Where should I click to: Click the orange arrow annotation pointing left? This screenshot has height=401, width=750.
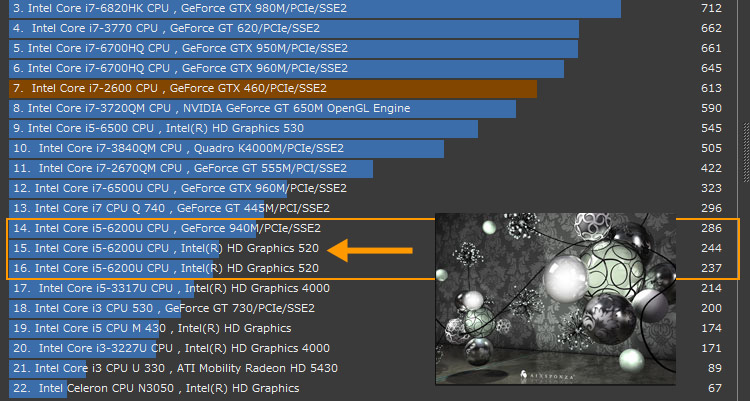371,249
